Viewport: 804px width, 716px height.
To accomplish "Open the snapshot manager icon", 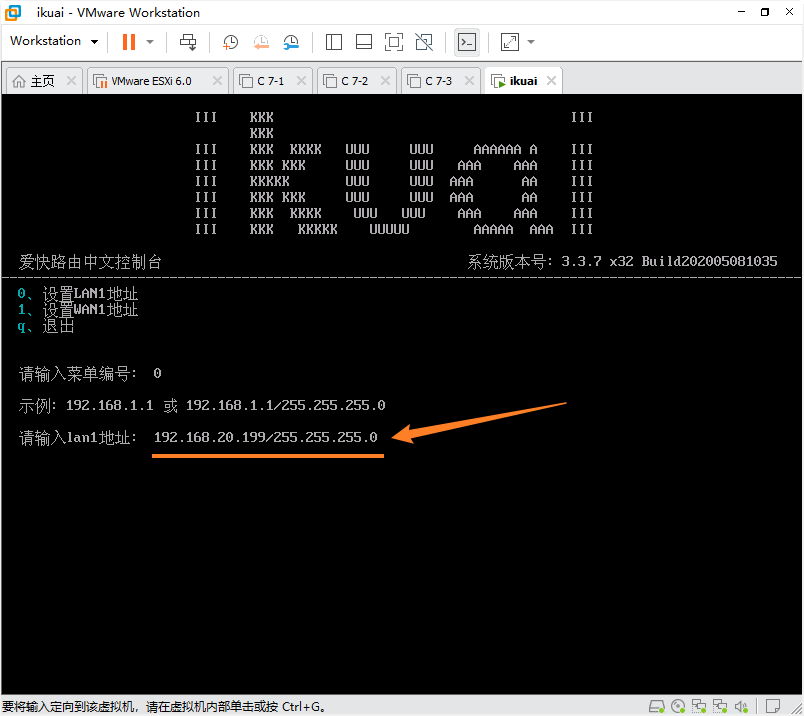I will click(x=291, y=42).
